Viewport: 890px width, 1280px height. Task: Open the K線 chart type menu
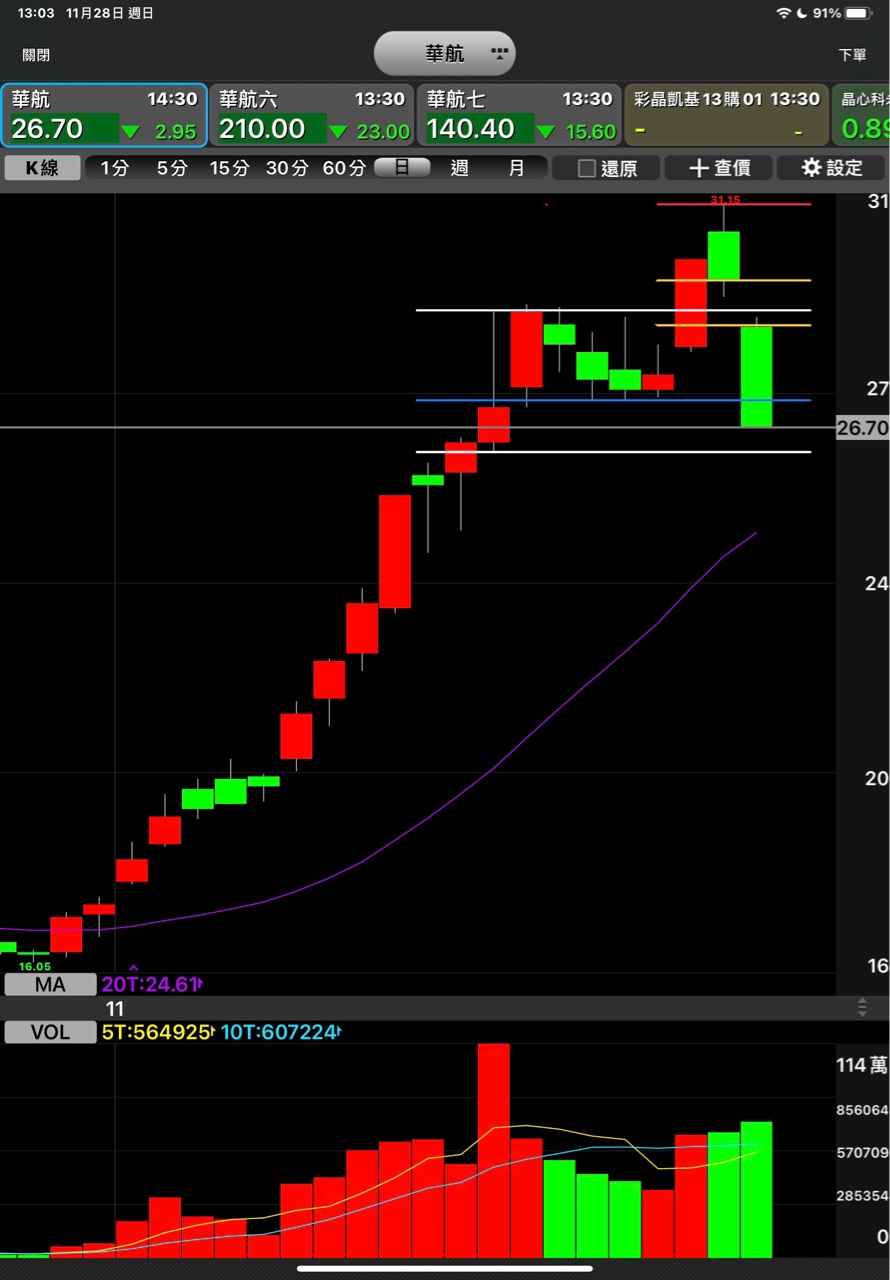point(42,168)
